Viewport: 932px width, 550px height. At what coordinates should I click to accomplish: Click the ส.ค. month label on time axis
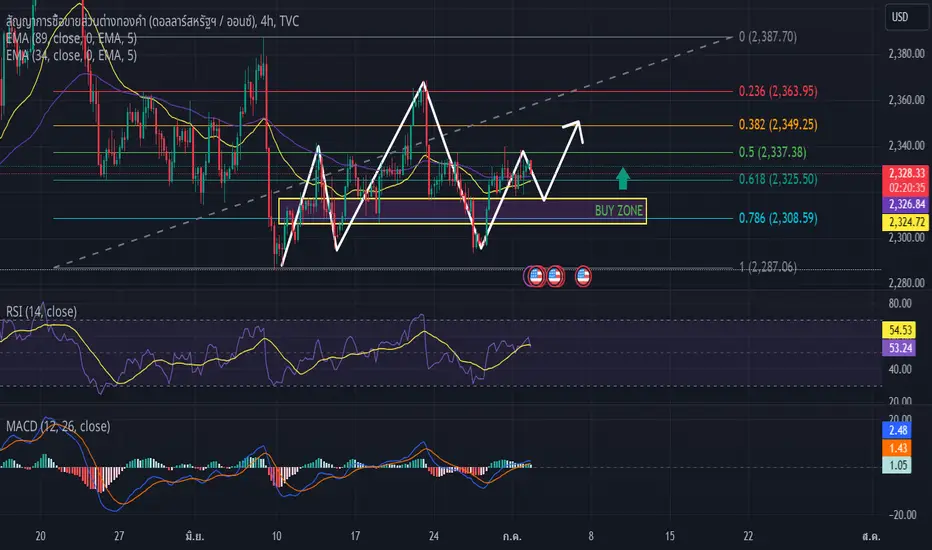click(x=871, y=536)
